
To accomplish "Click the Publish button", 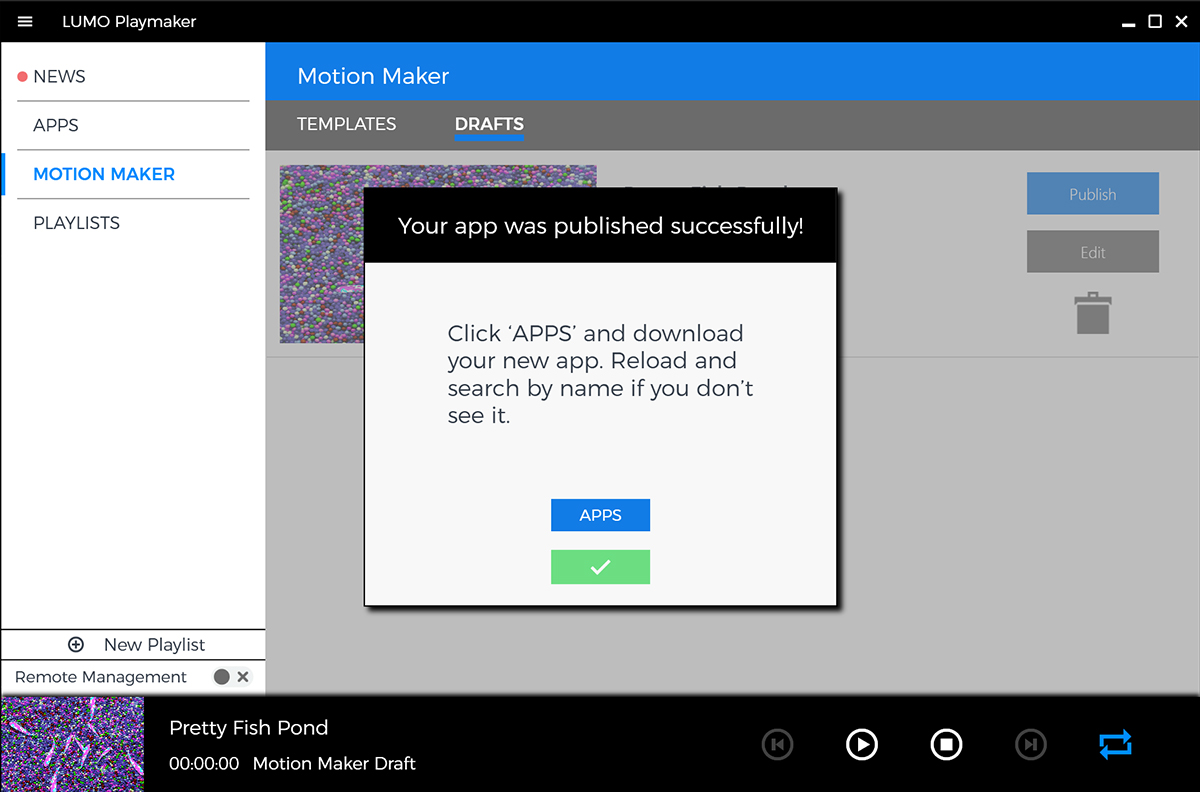I will pyautogui.click(x=1092, y=194).
